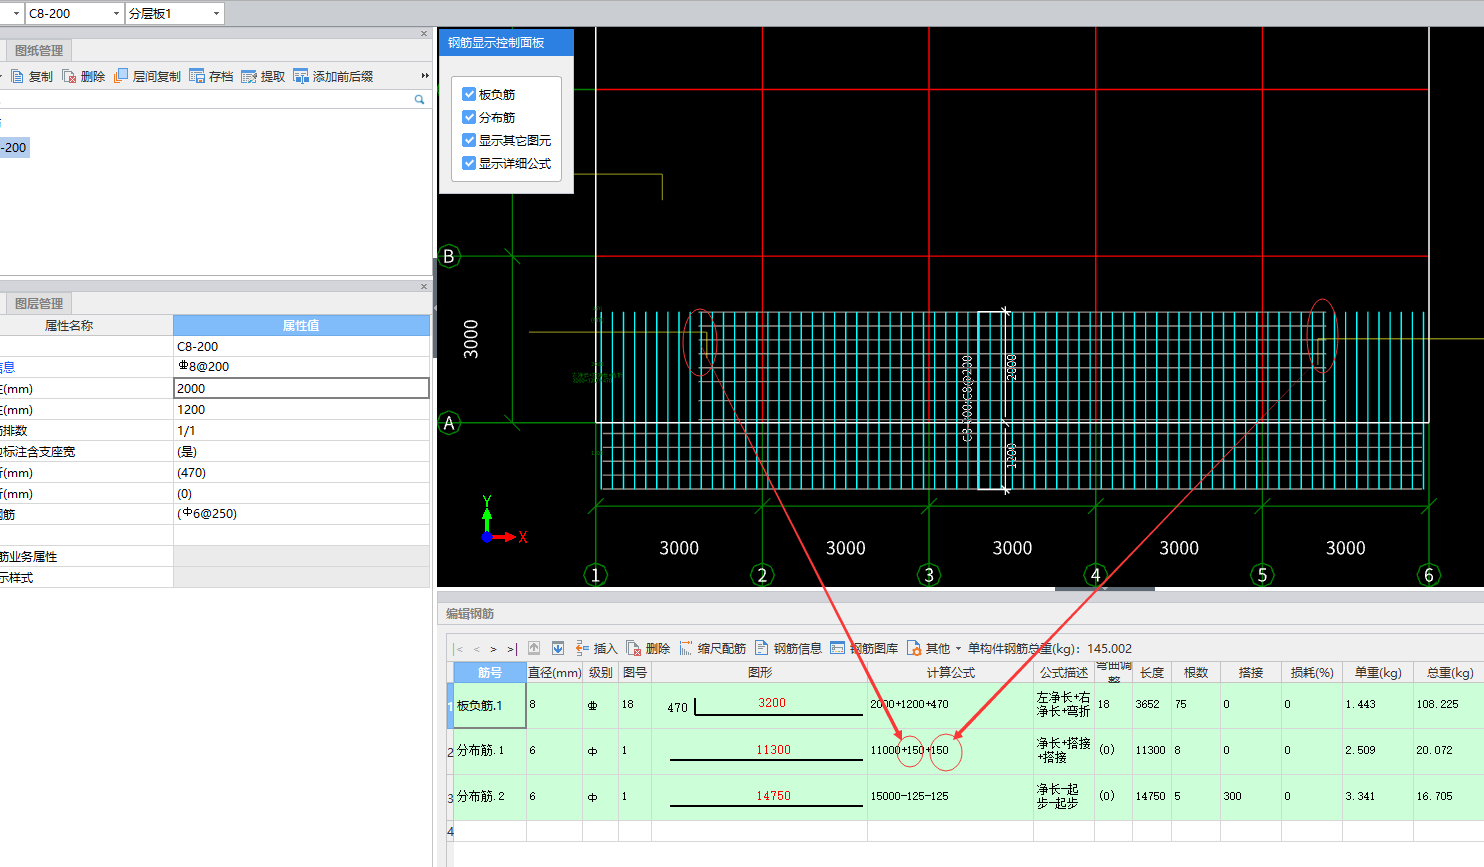Viewport: 1484px width, 867px height.
Task: Click the property value field showing 2000
Action: [301, 388]
